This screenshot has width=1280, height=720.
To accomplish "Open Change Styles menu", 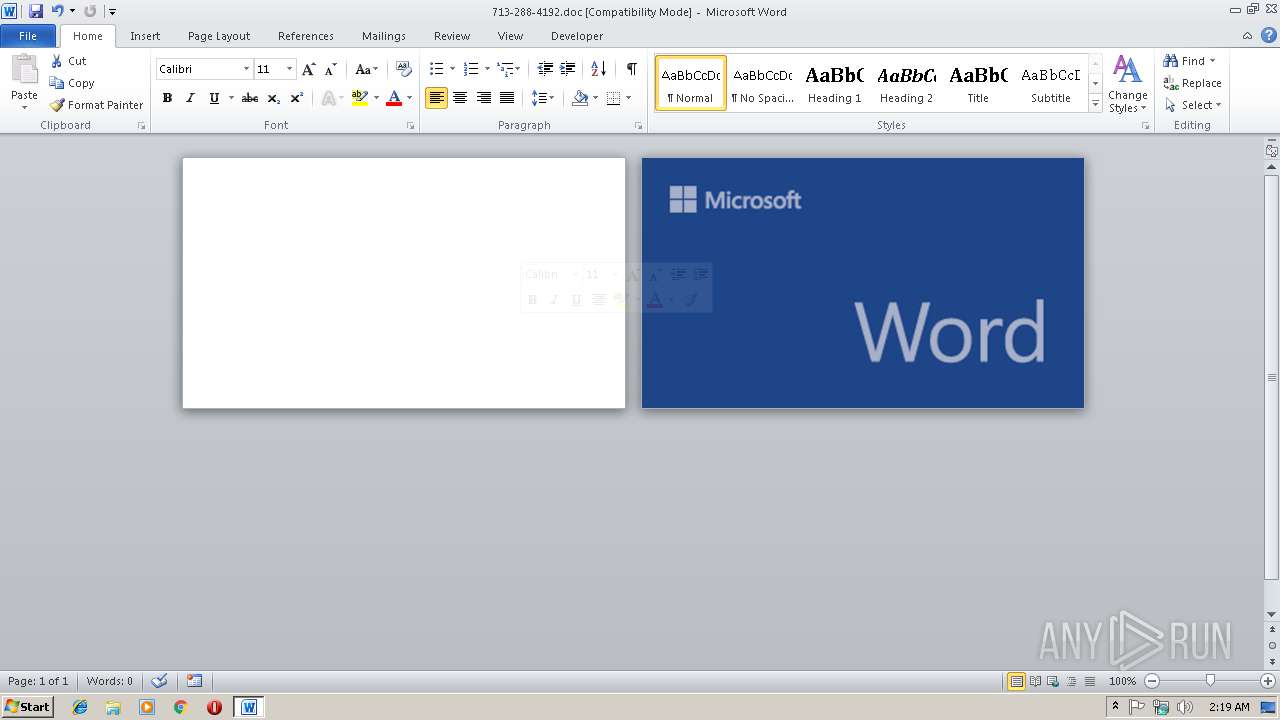I will coord(1127,84).
